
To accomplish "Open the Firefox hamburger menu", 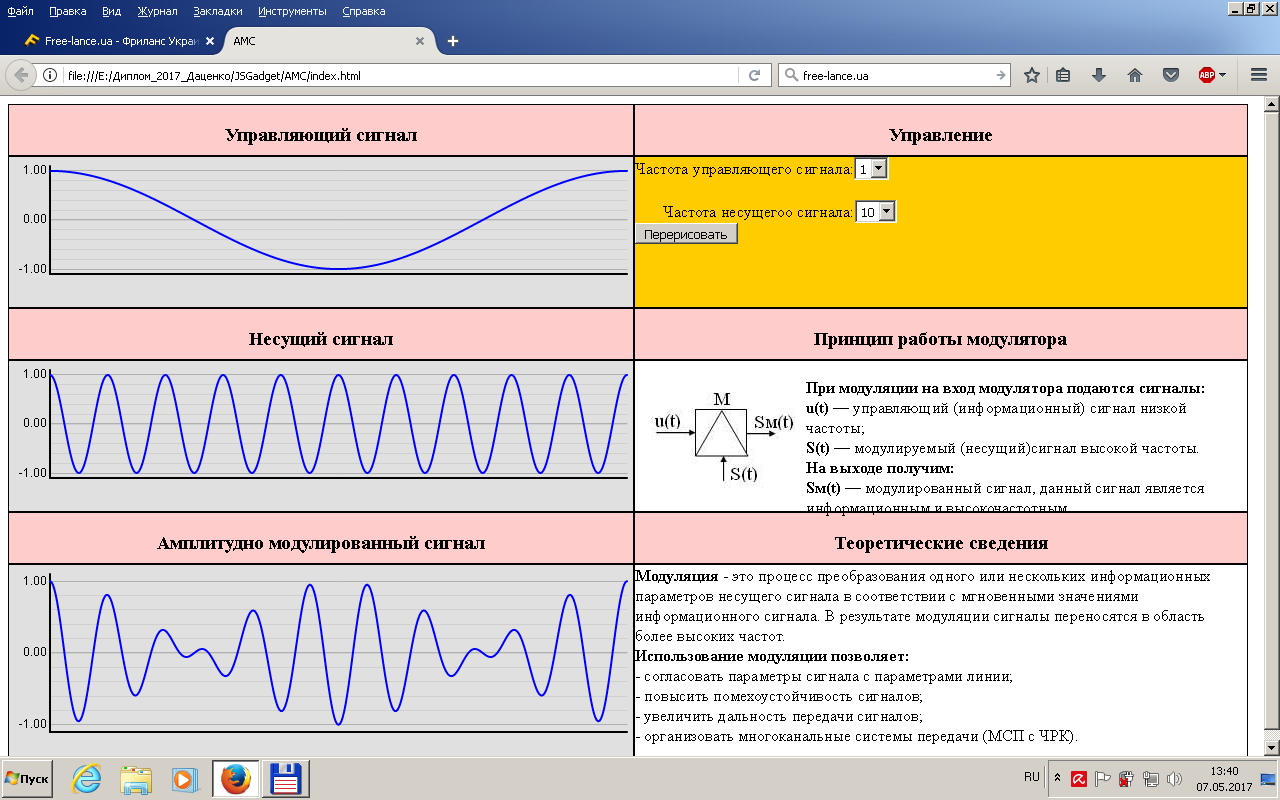I will (1259, 75).
